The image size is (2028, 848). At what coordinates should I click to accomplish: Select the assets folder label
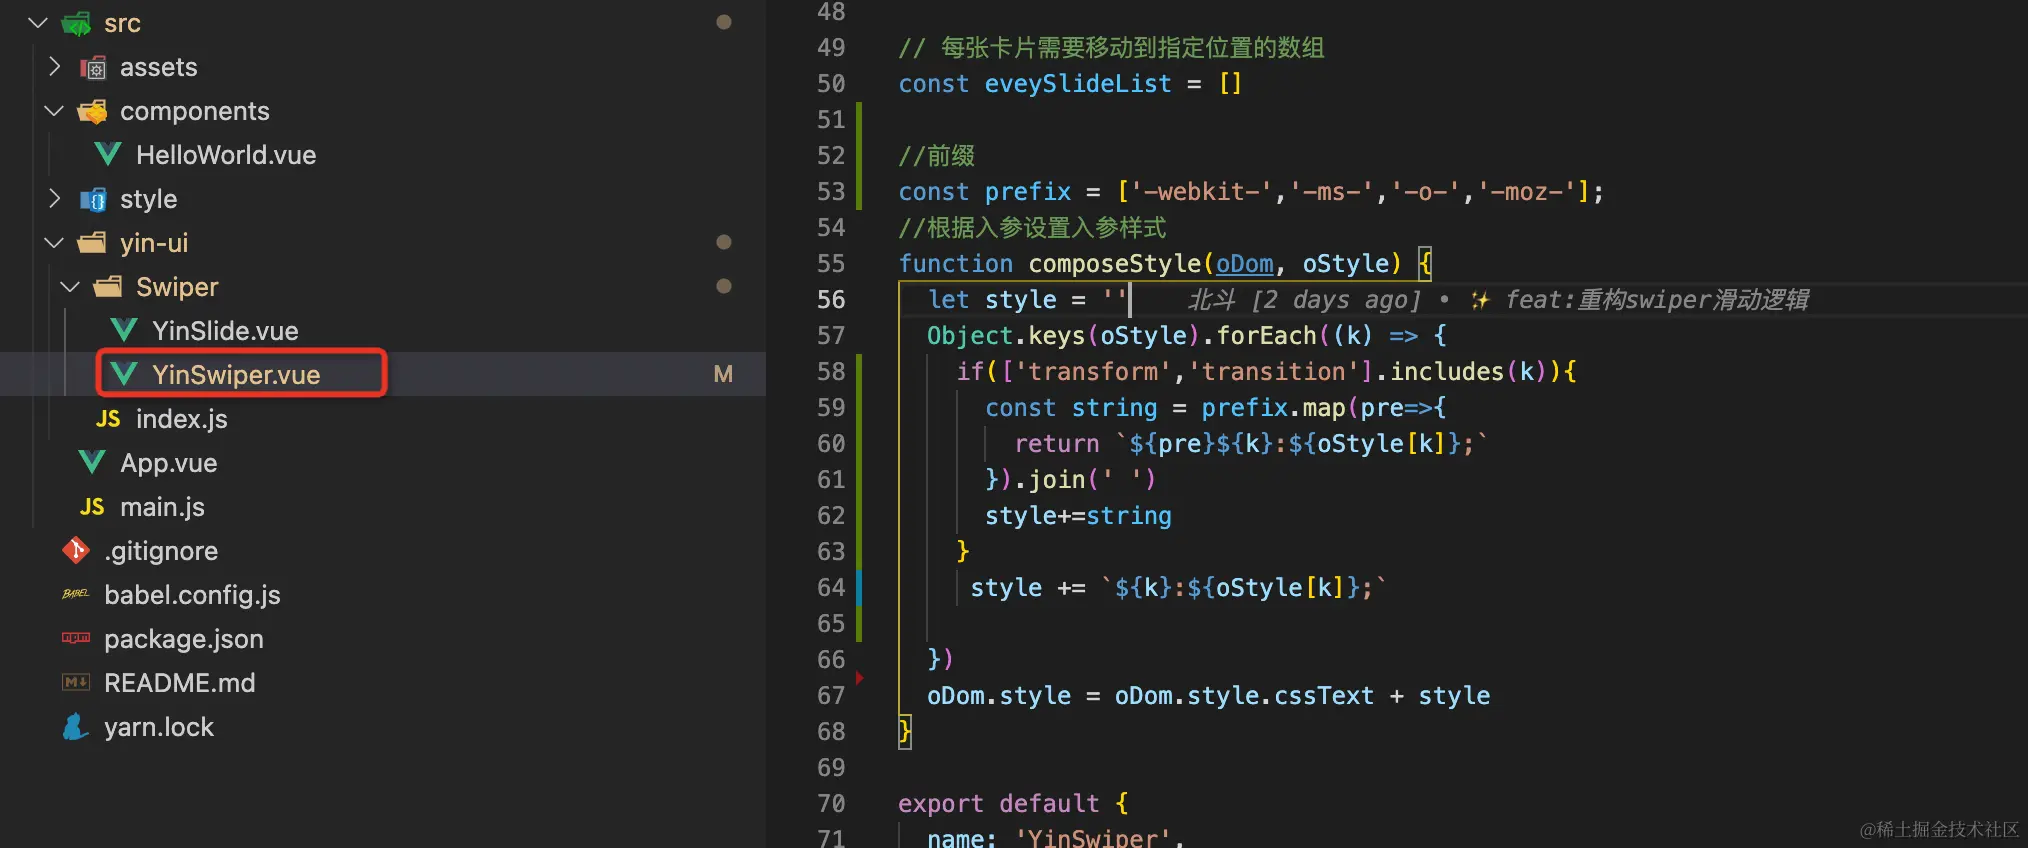pyautogui.click(x=159, y=67)
